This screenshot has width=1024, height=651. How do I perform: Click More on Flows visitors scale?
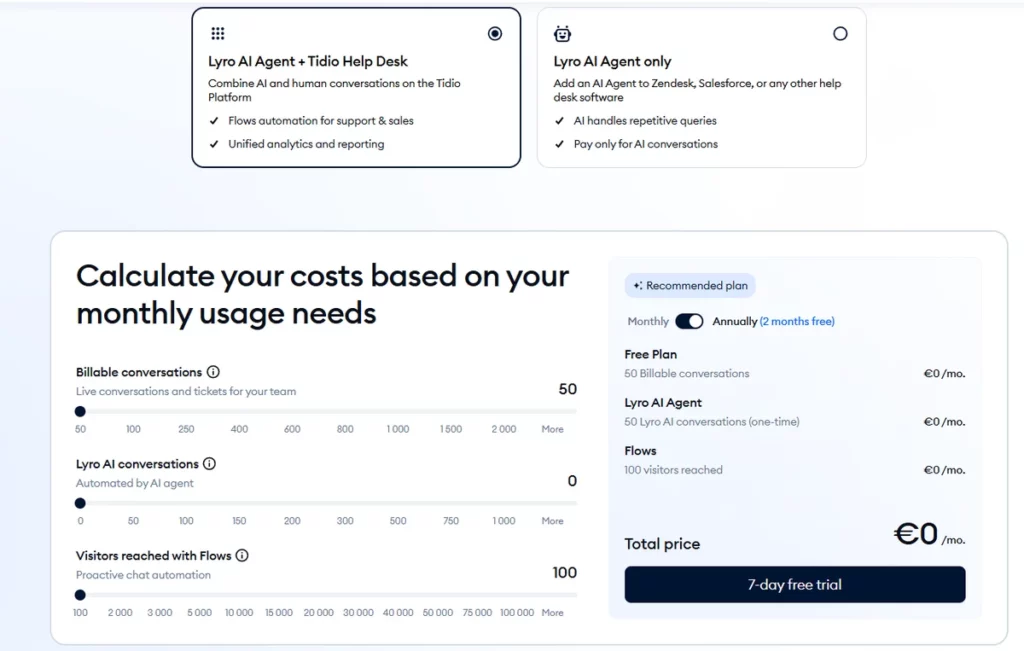click(x=552, y=612)
